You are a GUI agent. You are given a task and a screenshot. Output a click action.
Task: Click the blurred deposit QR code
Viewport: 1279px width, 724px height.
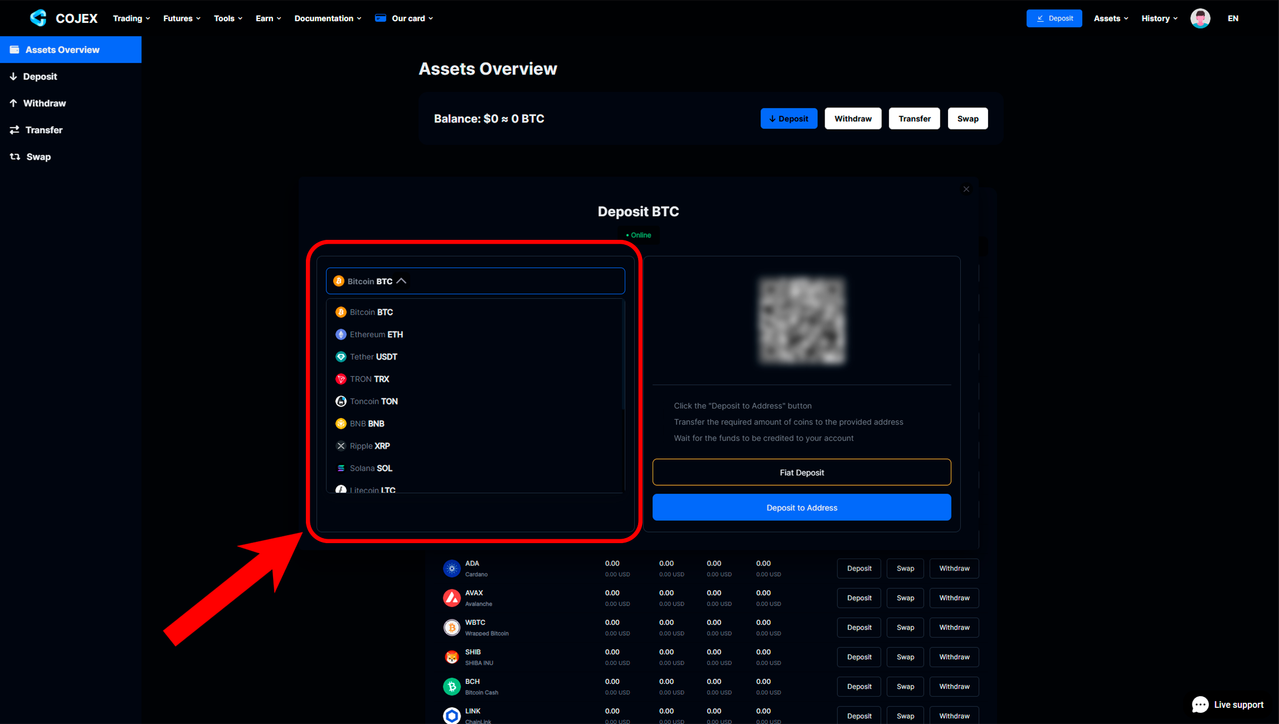802,320
